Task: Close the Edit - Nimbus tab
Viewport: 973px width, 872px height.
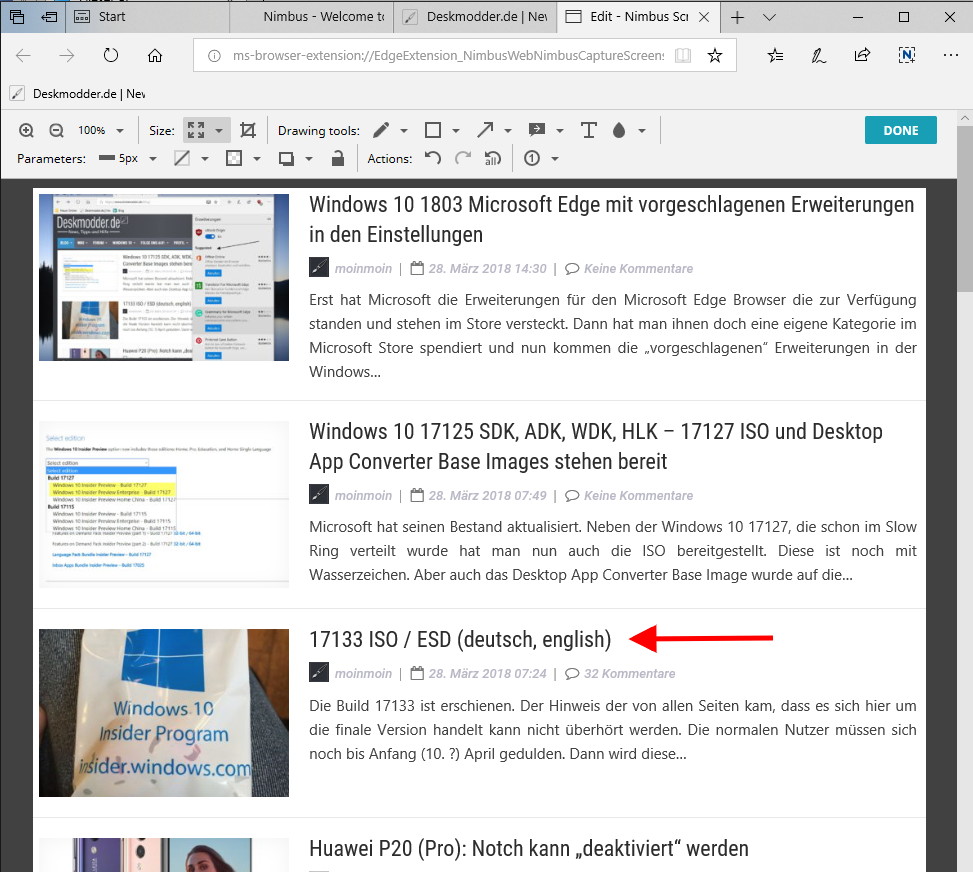Action: click(x=704, y=17)
